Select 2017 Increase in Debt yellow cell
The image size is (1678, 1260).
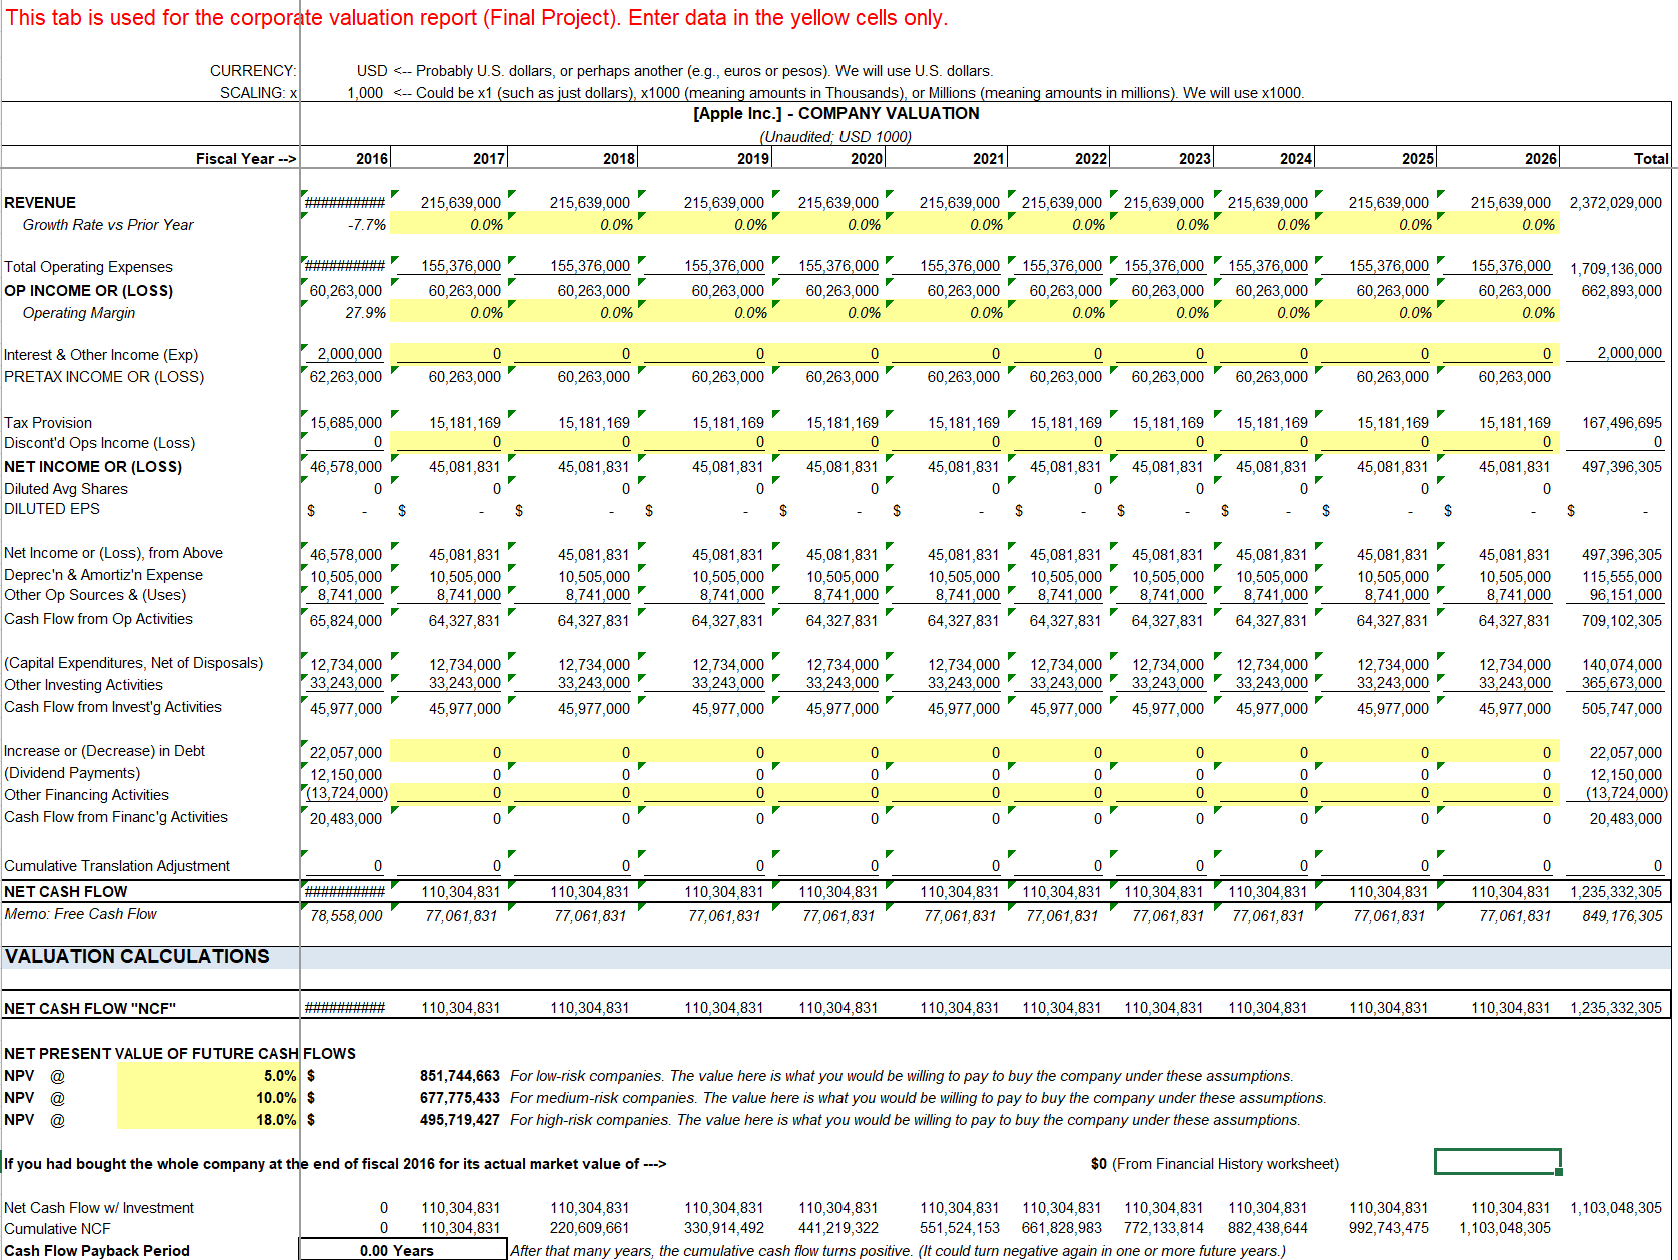[x=448, y=752]
